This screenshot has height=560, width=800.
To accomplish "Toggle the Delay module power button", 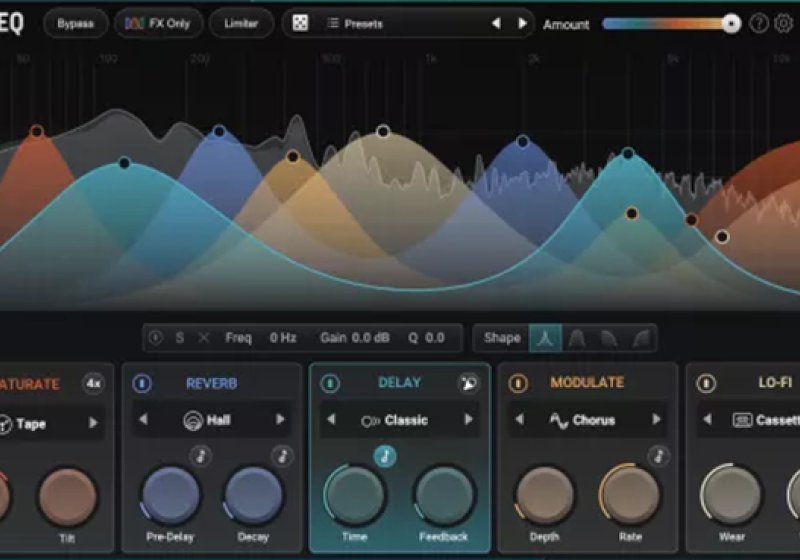I will tap(330, 383).
